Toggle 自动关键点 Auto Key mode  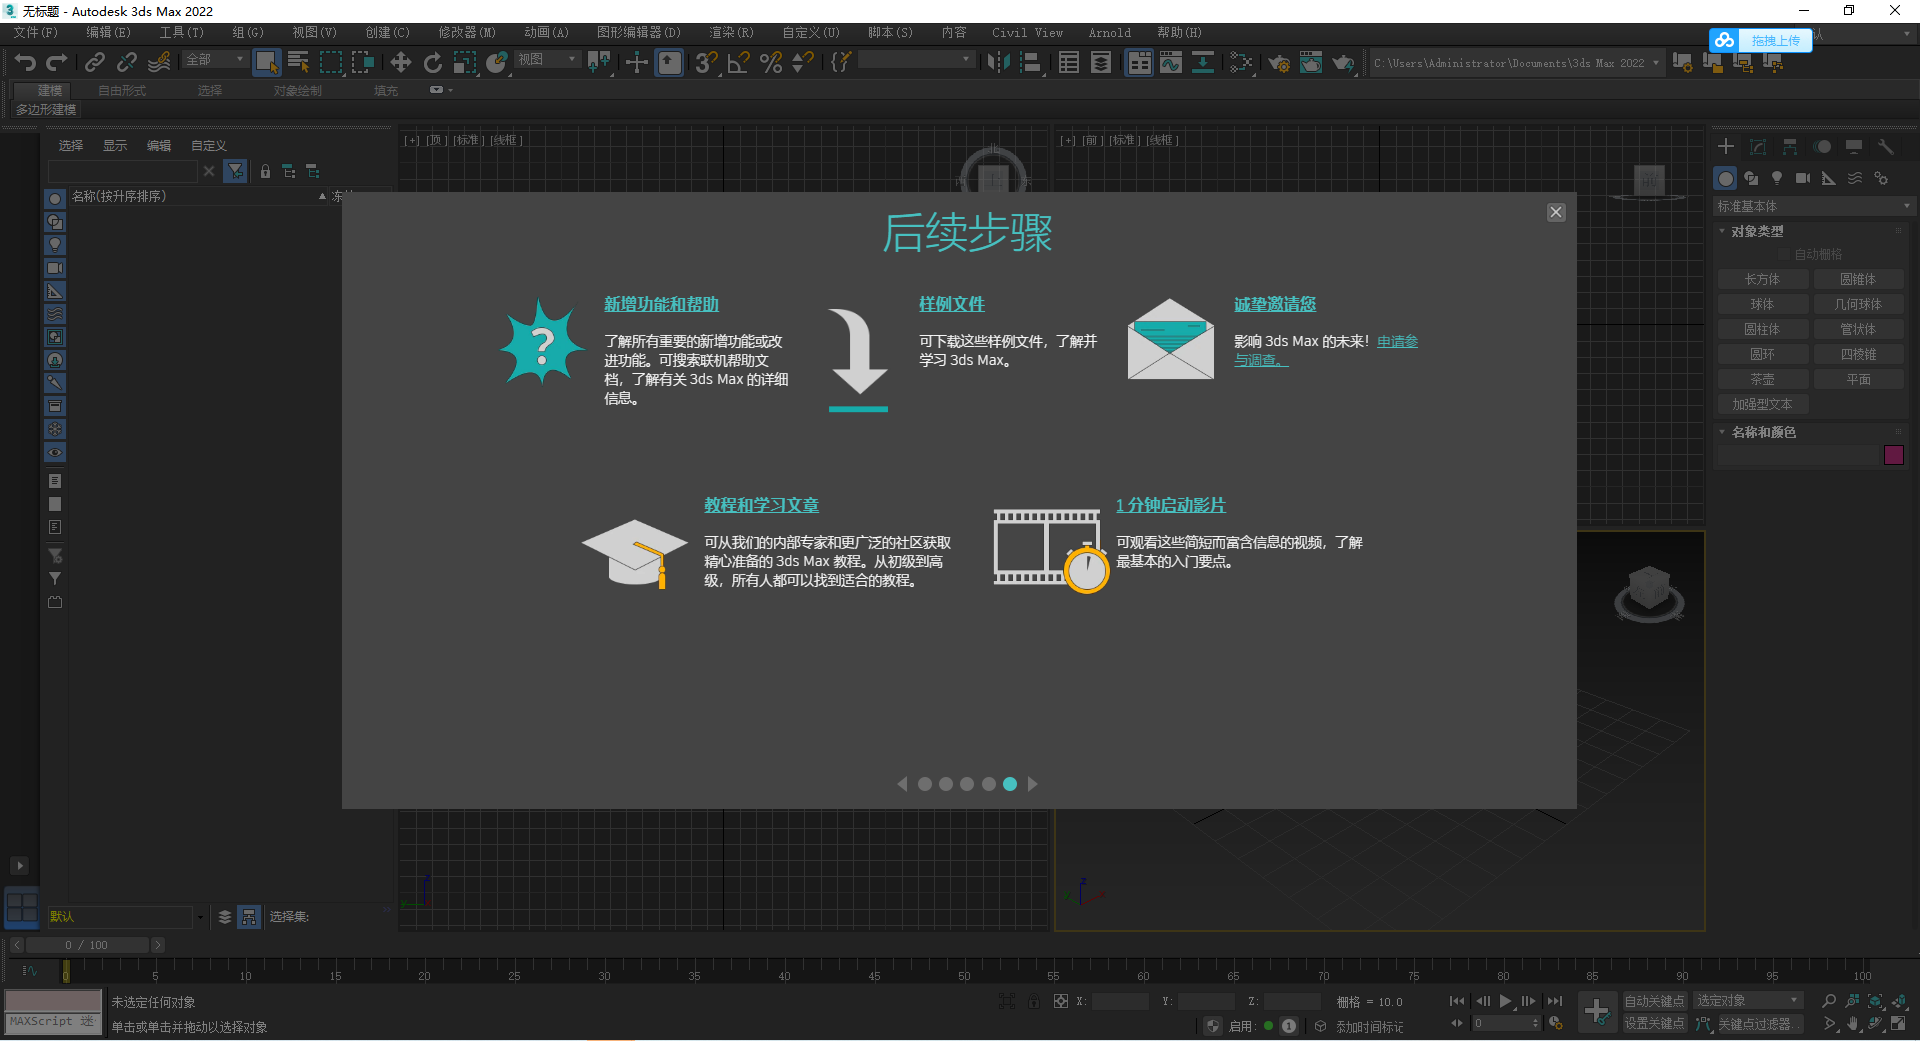click(1654, 1001)
